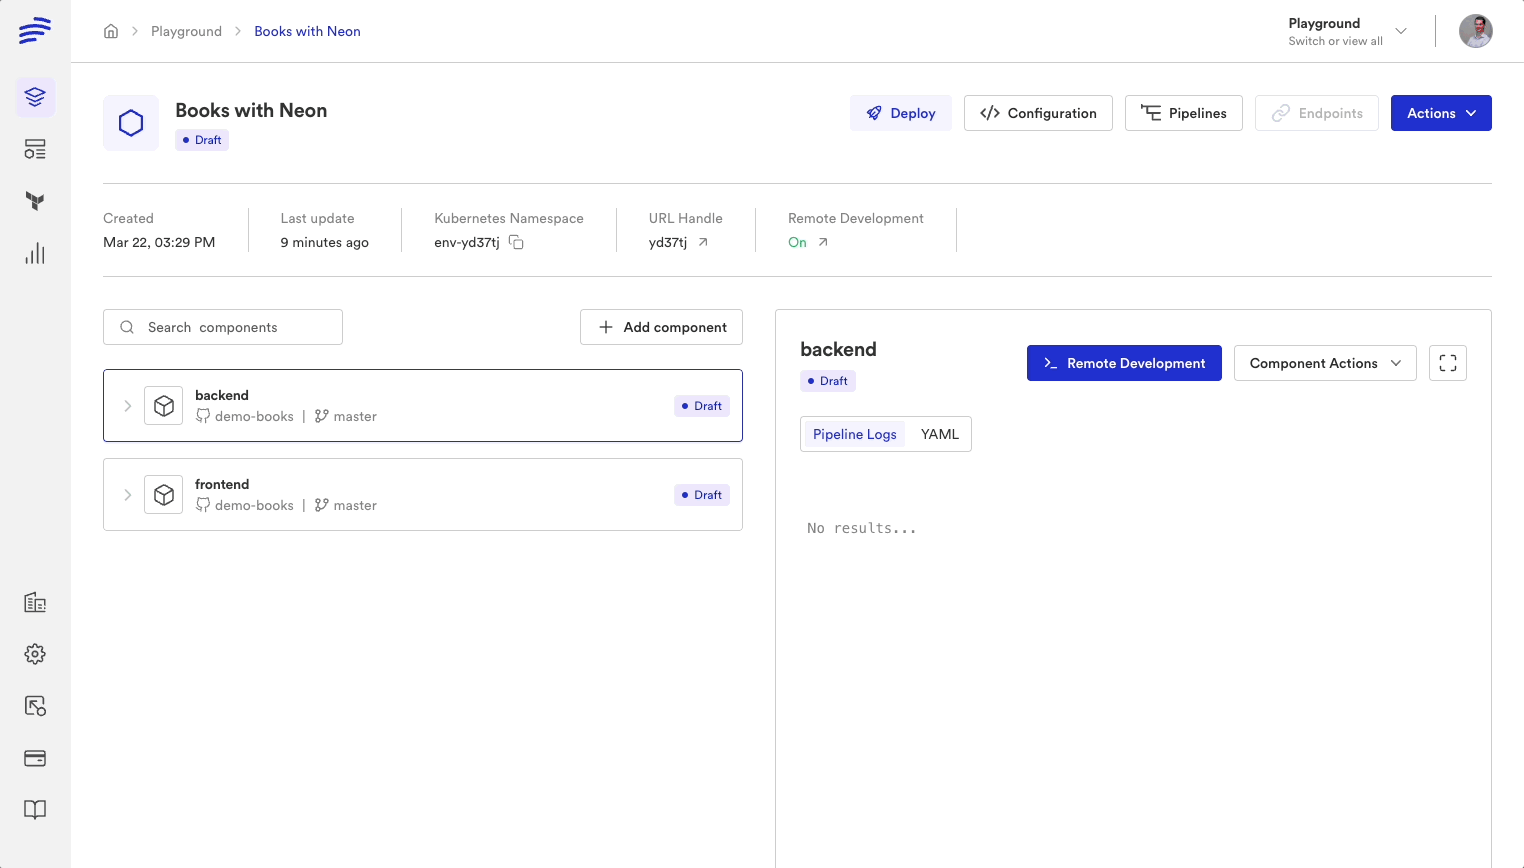Screen dimensions: 1524x868
Task: Open the environments layers icon in sidebar
Action: click(x=35, y=97)
